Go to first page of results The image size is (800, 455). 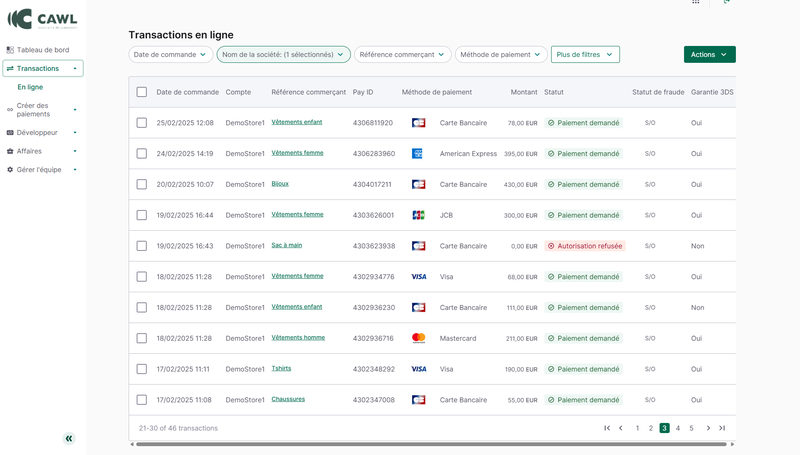point(607,428)
